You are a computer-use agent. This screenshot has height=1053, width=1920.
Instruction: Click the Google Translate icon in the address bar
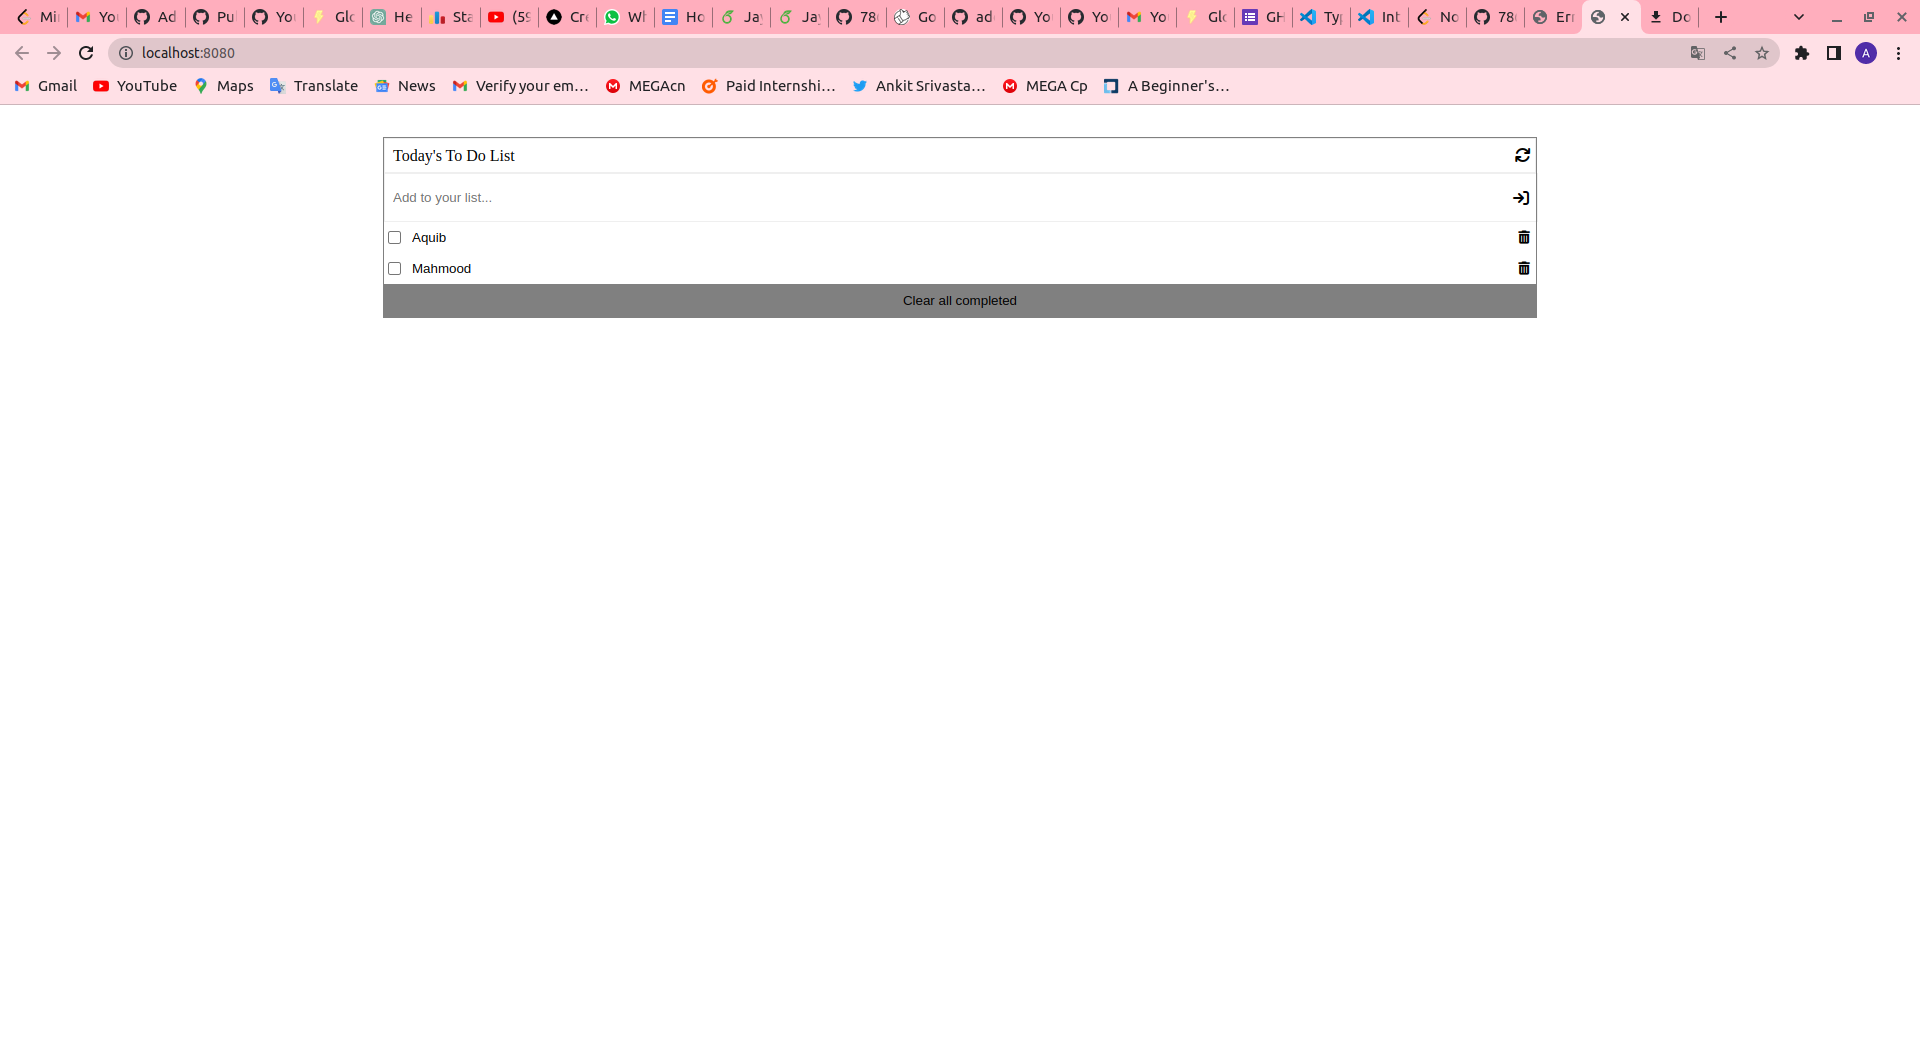[1697, 53]
